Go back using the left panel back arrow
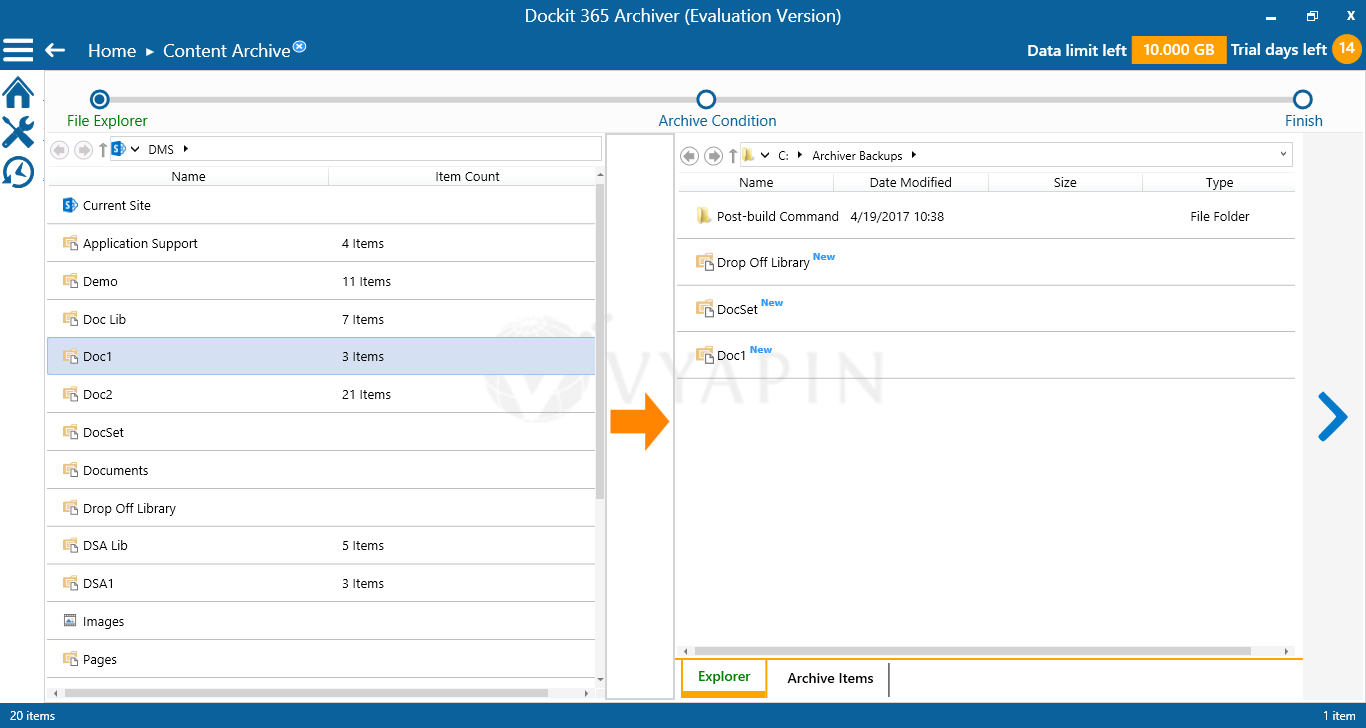1366x728 pixels. tap(59, 149)
